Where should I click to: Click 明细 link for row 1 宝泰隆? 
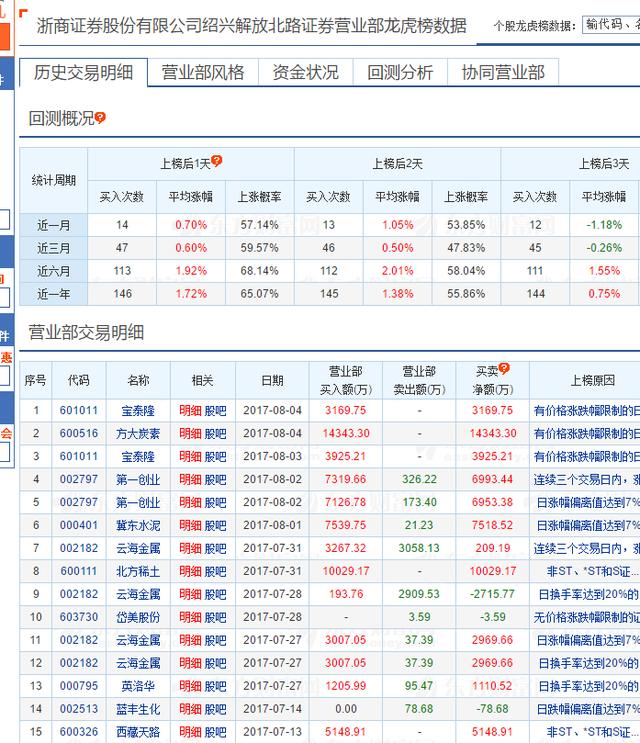tap(190, 410)
